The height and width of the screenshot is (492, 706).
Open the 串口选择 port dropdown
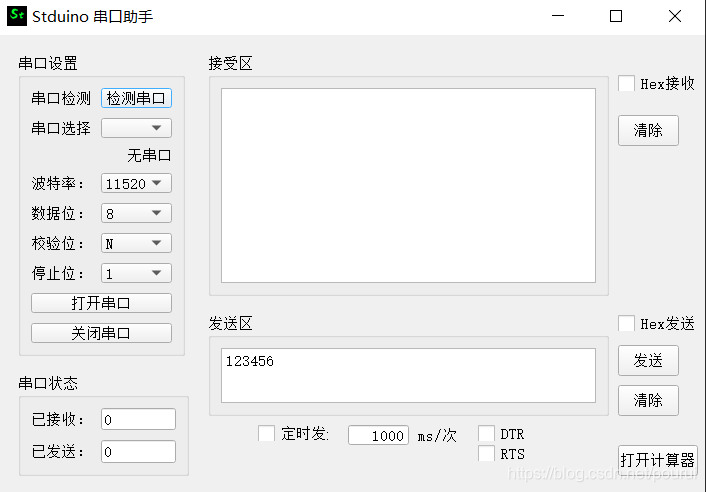[136, 128]
